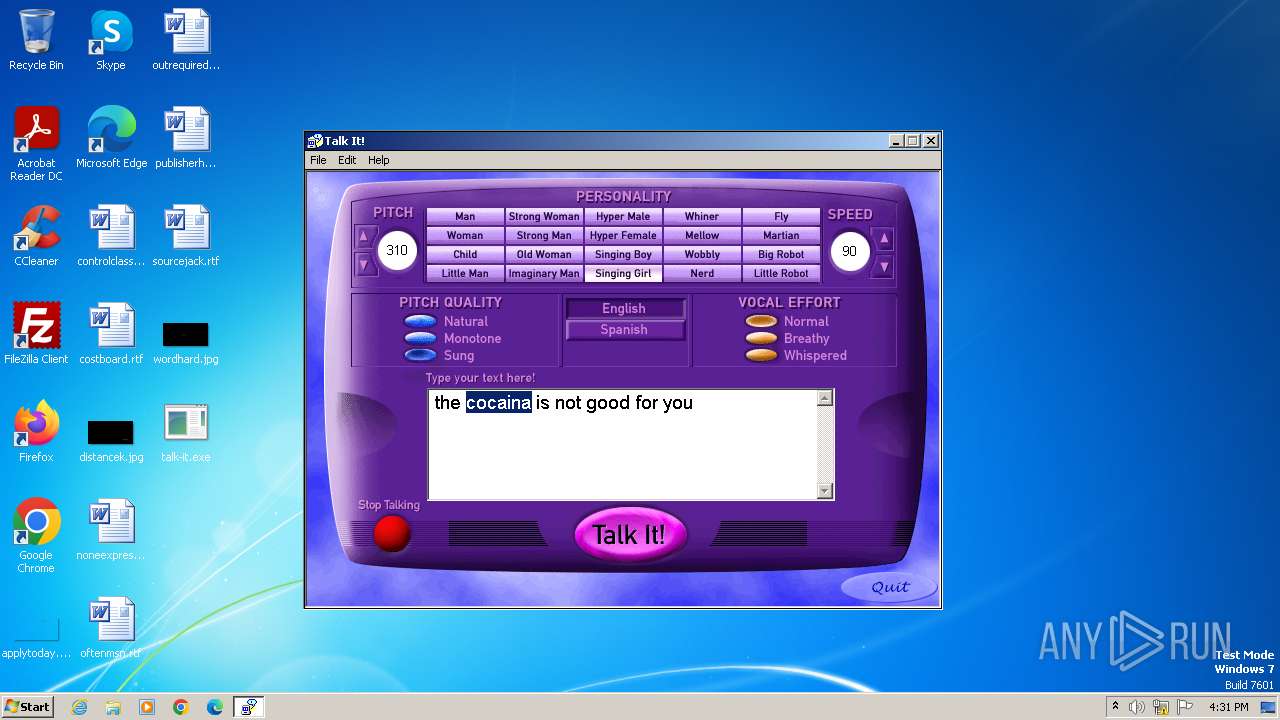Select Whispered vocal effort

761,355
